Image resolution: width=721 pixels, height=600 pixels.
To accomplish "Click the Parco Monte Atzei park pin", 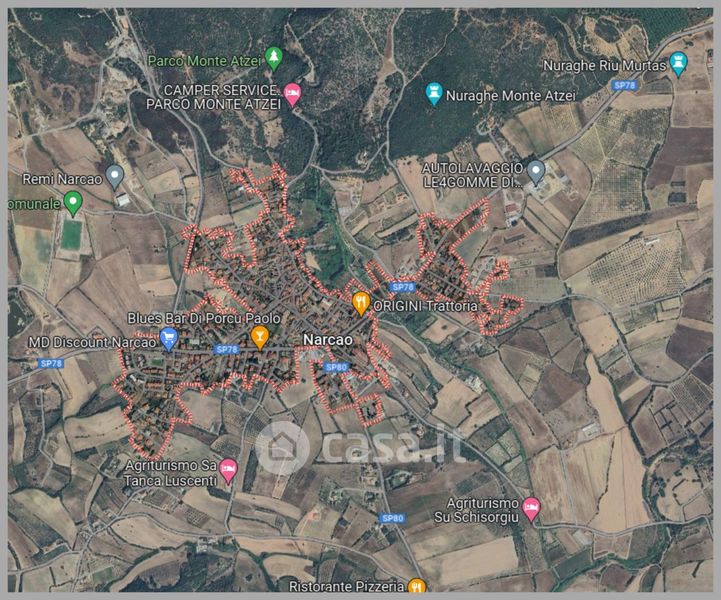I will [274, 58].
